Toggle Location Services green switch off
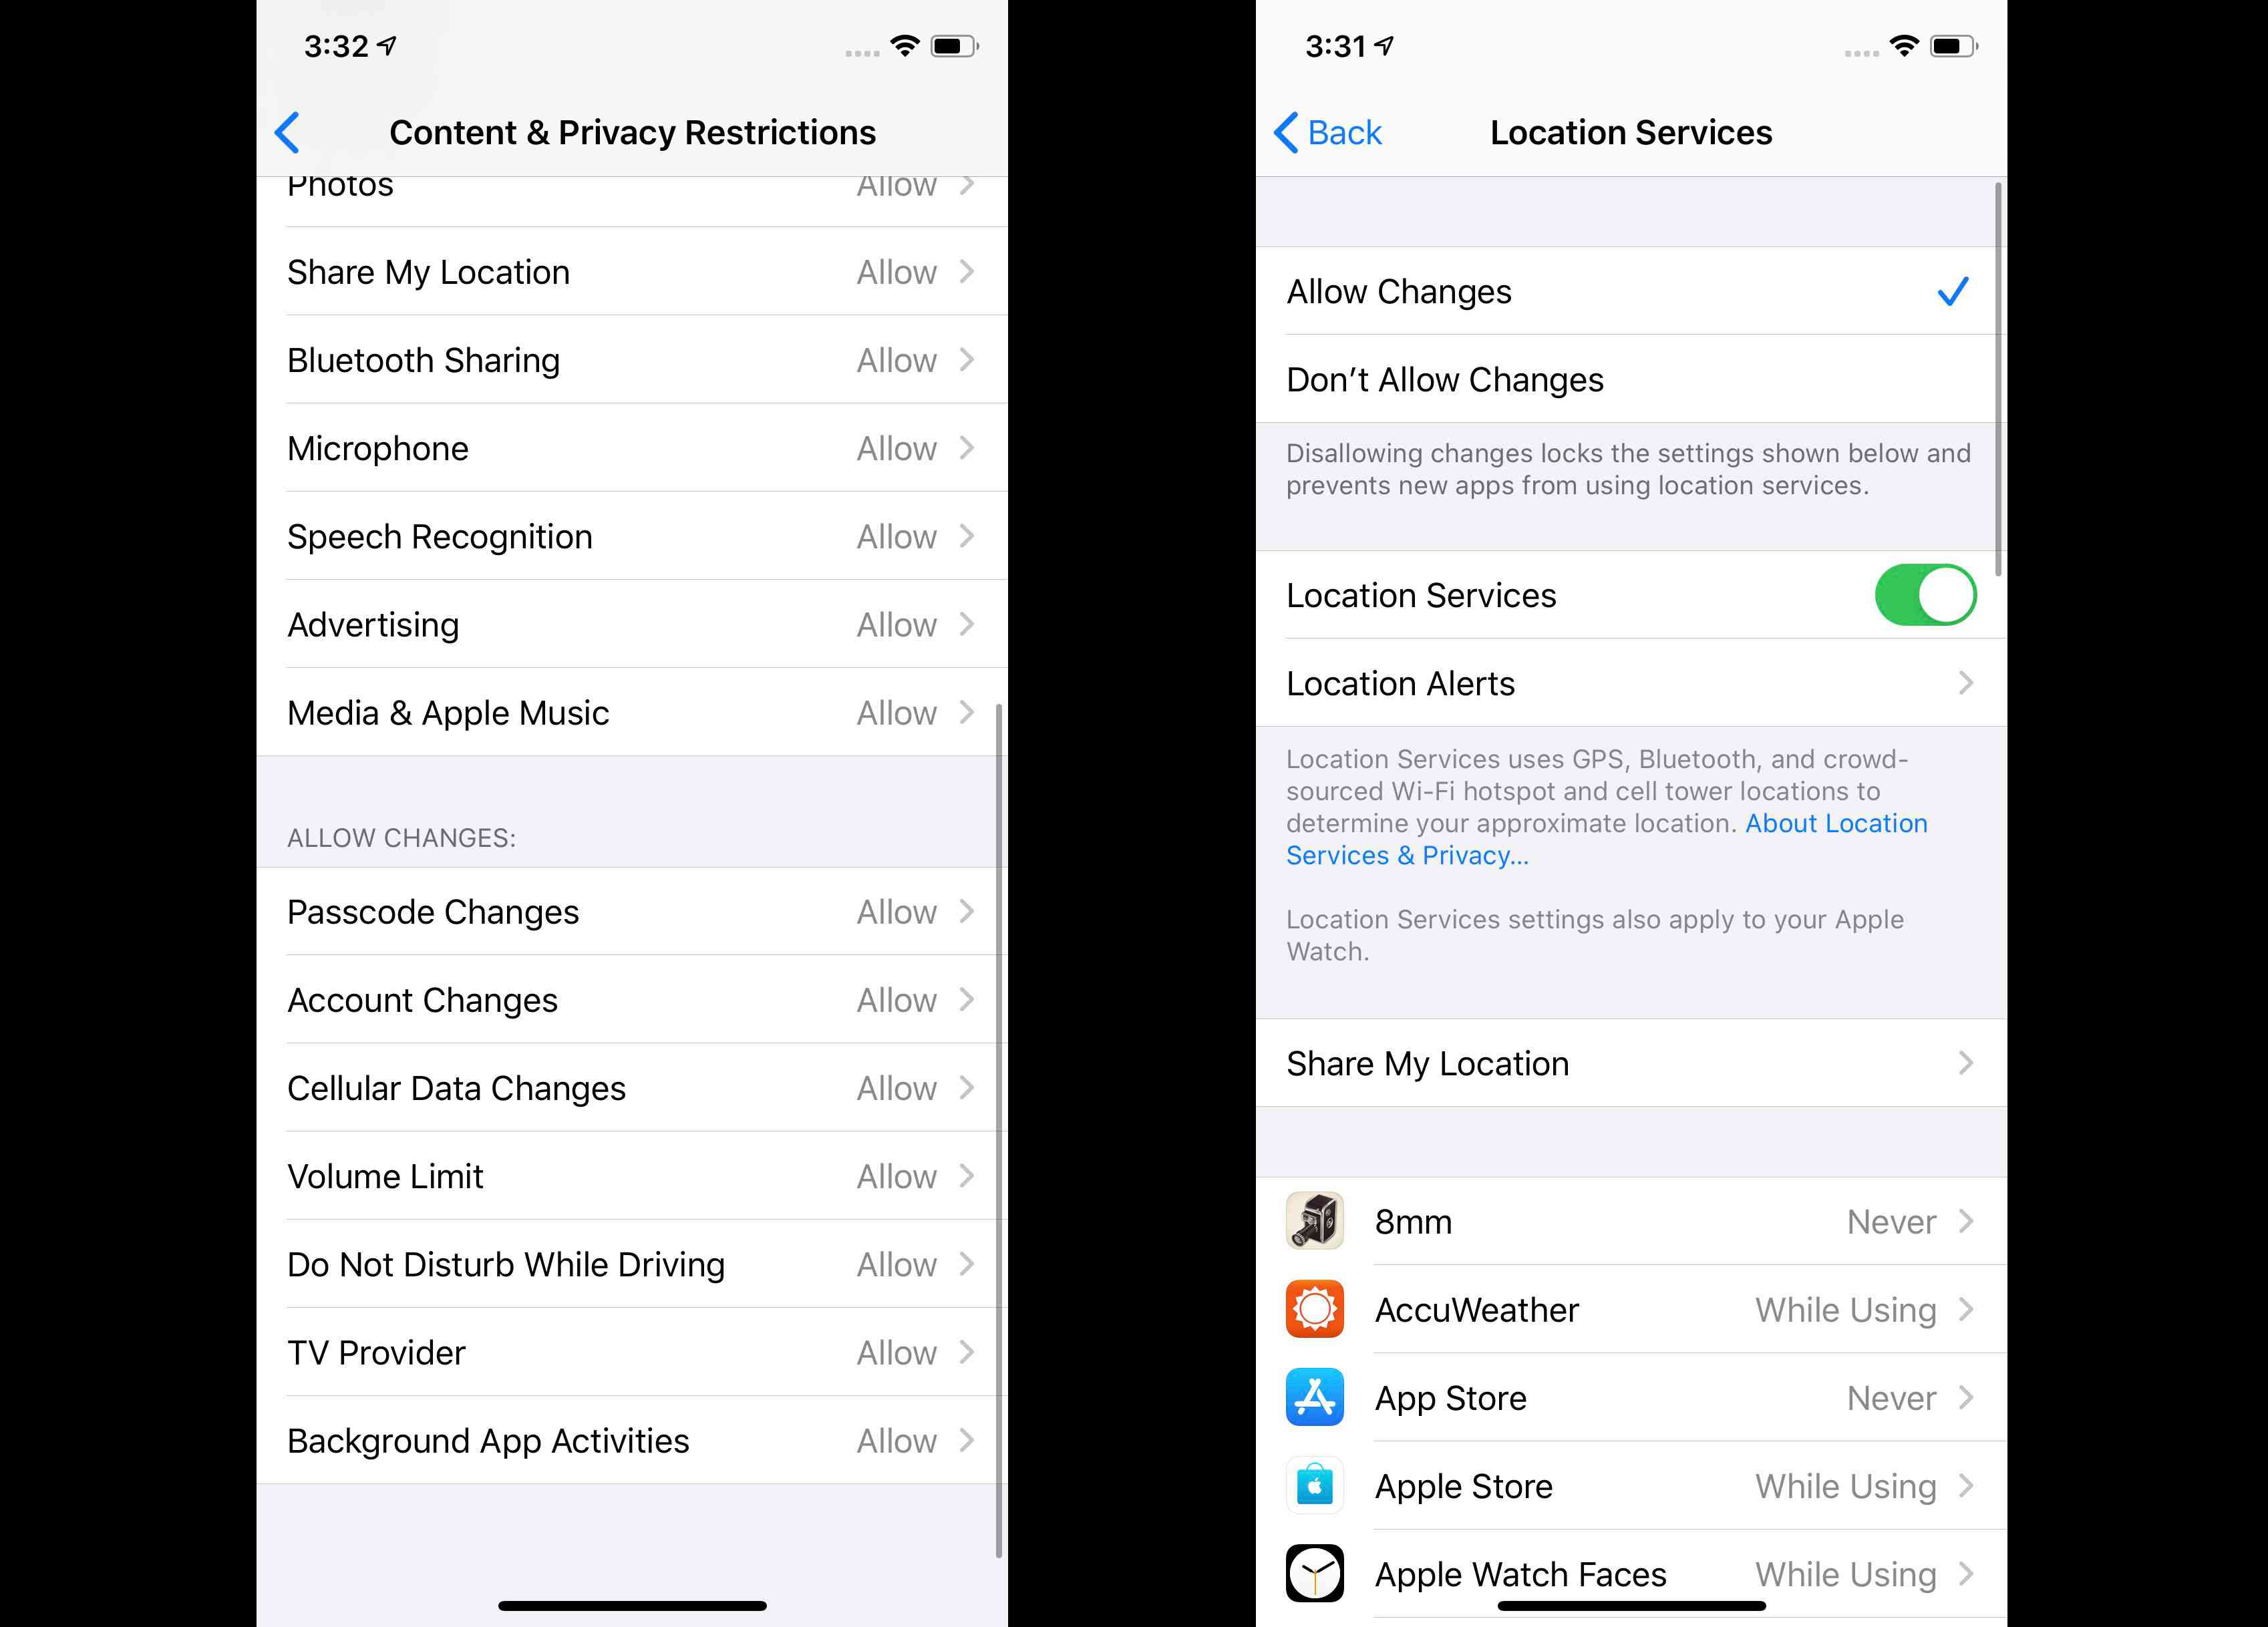 coord(1925,593)
